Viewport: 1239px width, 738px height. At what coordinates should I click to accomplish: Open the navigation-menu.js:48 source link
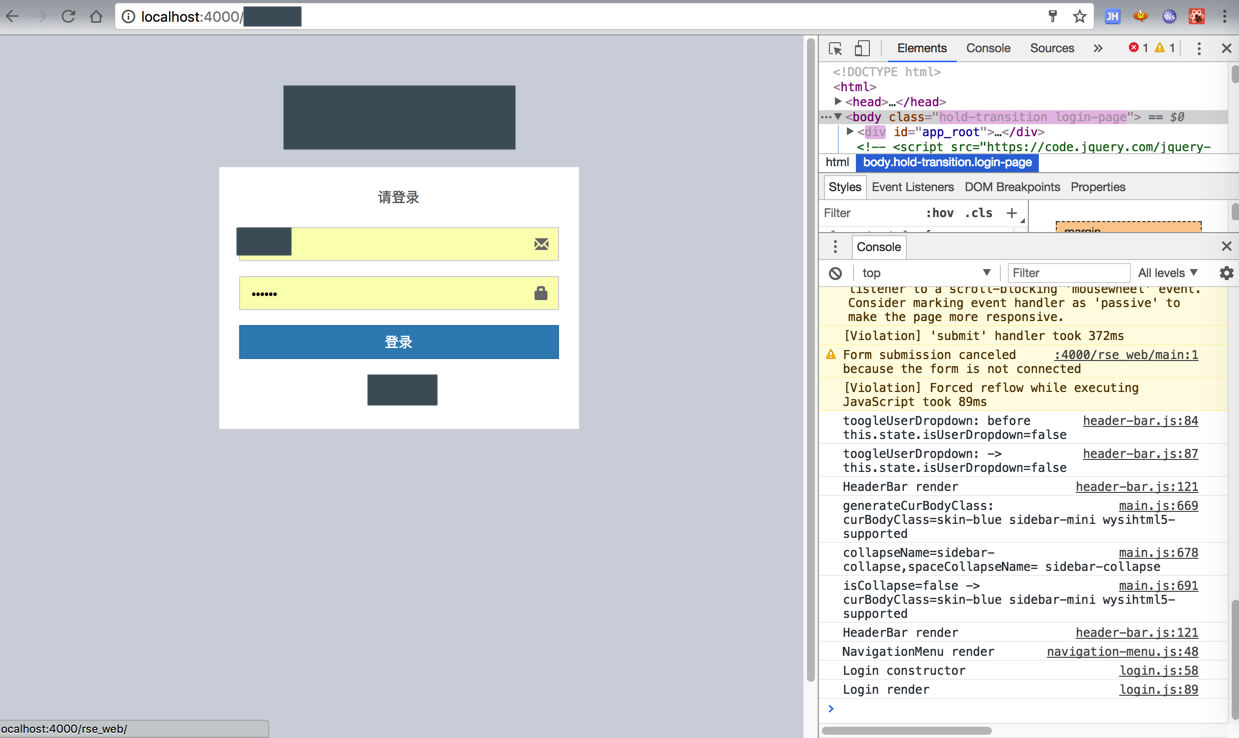(1122, 652)
